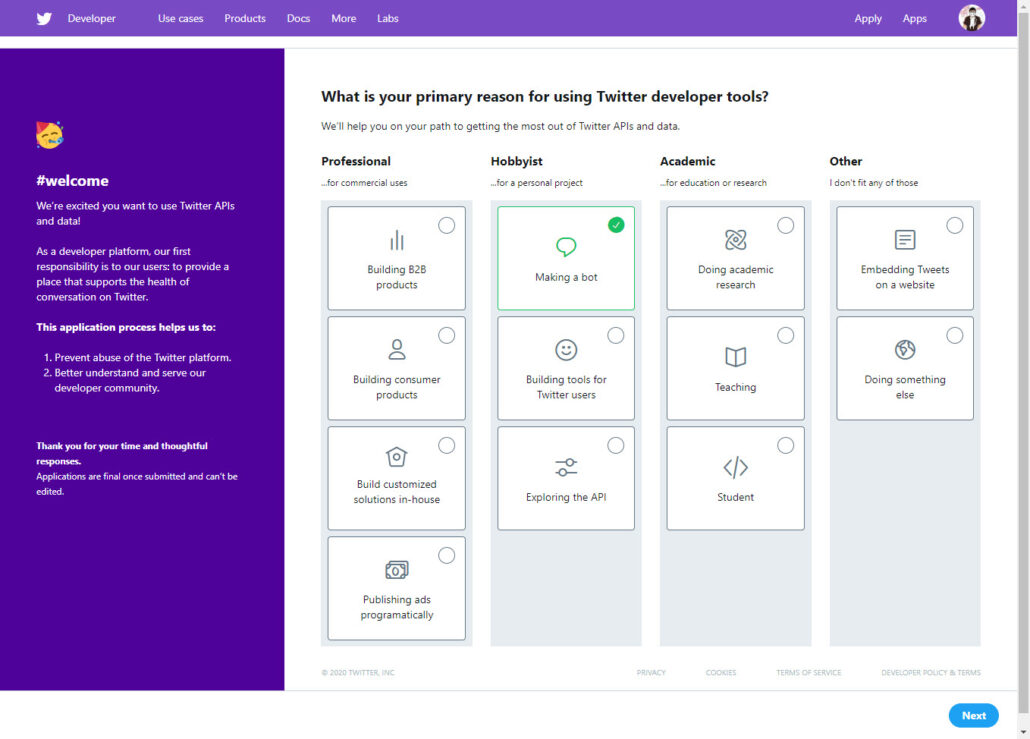Click the speech bubble icon for Making a bot

566,247
